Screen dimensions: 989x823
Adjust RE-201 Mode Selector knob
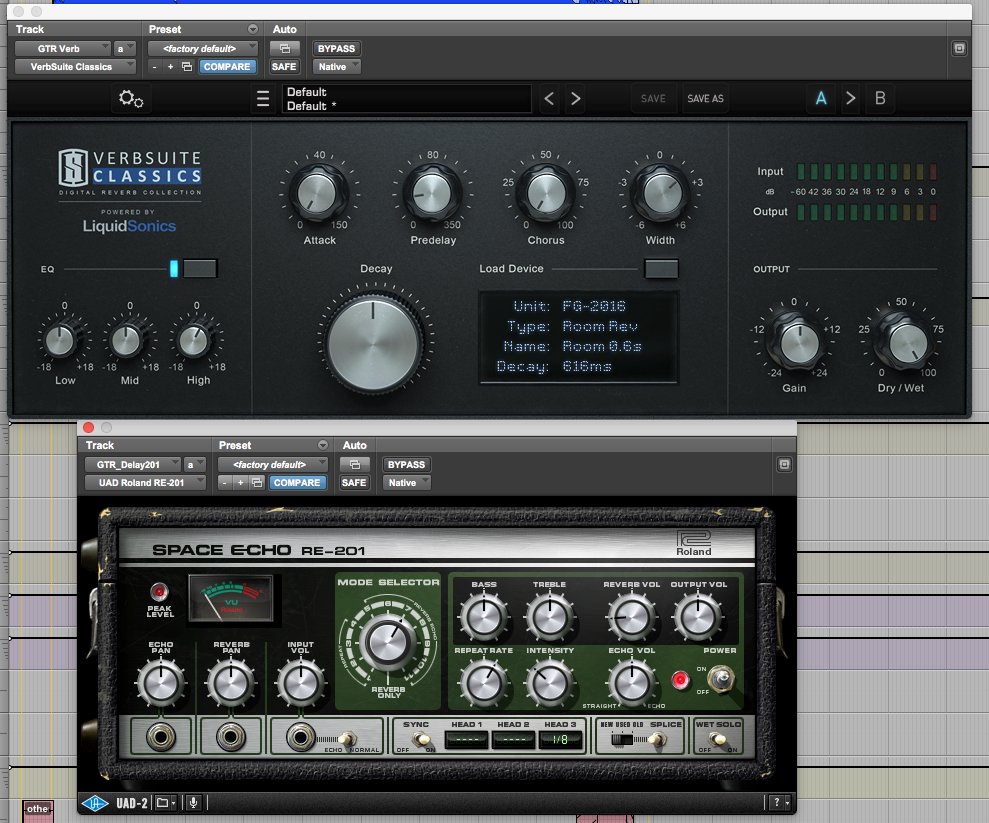click(x=389, y=643)
